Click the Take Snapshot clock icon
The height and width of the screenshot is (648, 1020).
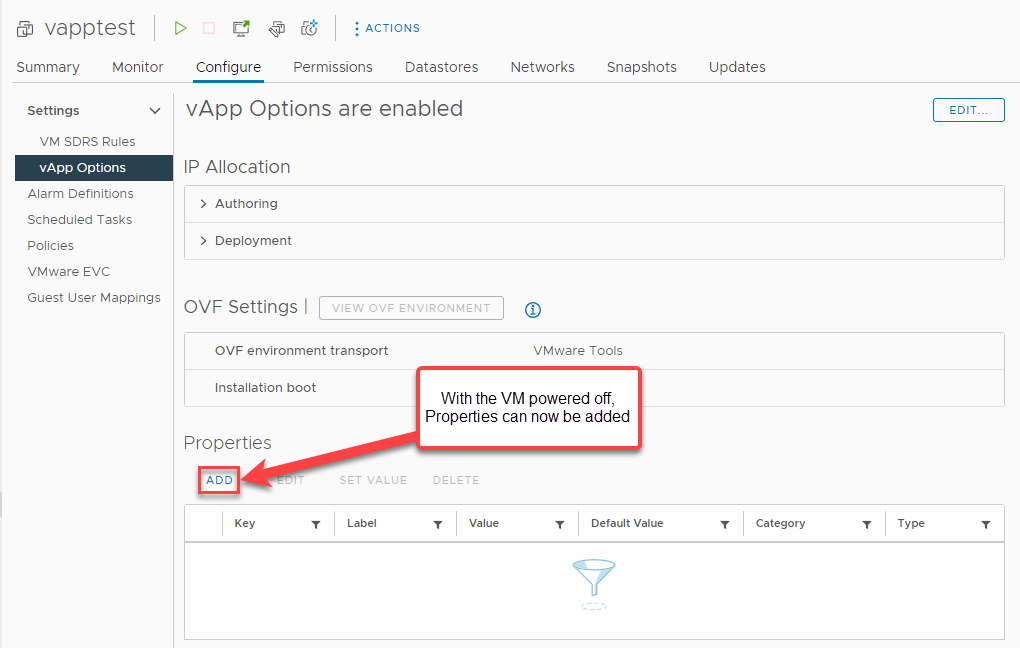pos(309,28)
